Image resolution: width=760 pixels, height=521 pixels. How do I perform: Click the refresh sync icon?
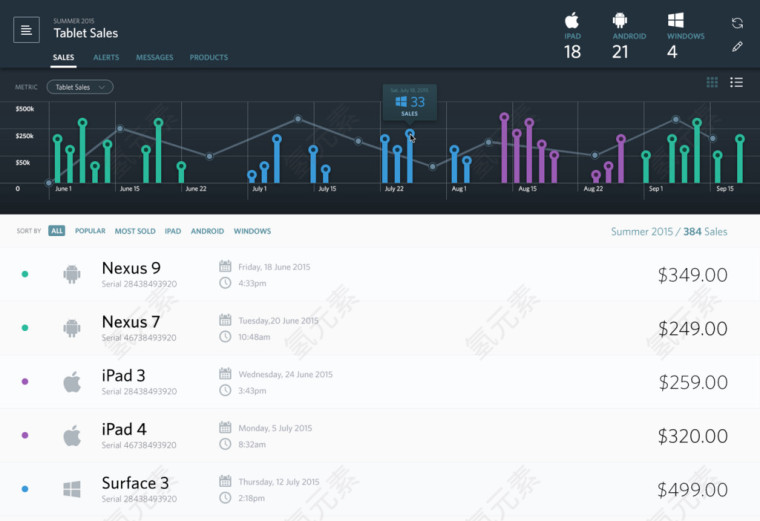coord(737,23)
